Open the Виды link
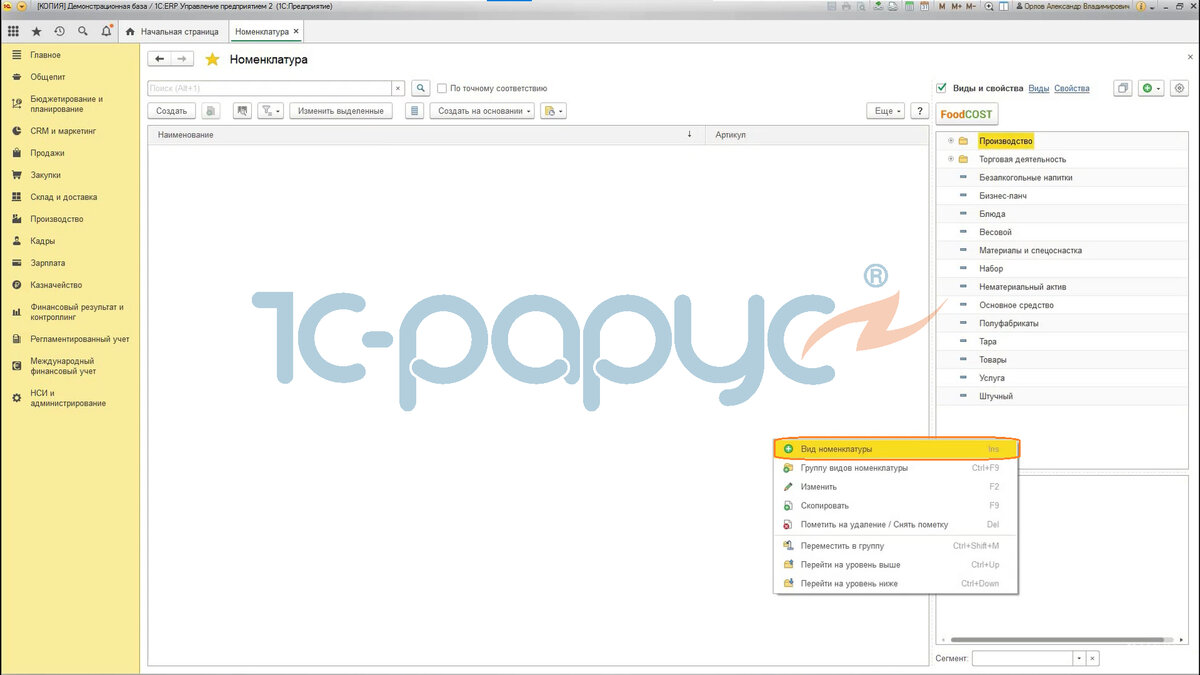1200x675 pixels. (x=1039, y=89)
